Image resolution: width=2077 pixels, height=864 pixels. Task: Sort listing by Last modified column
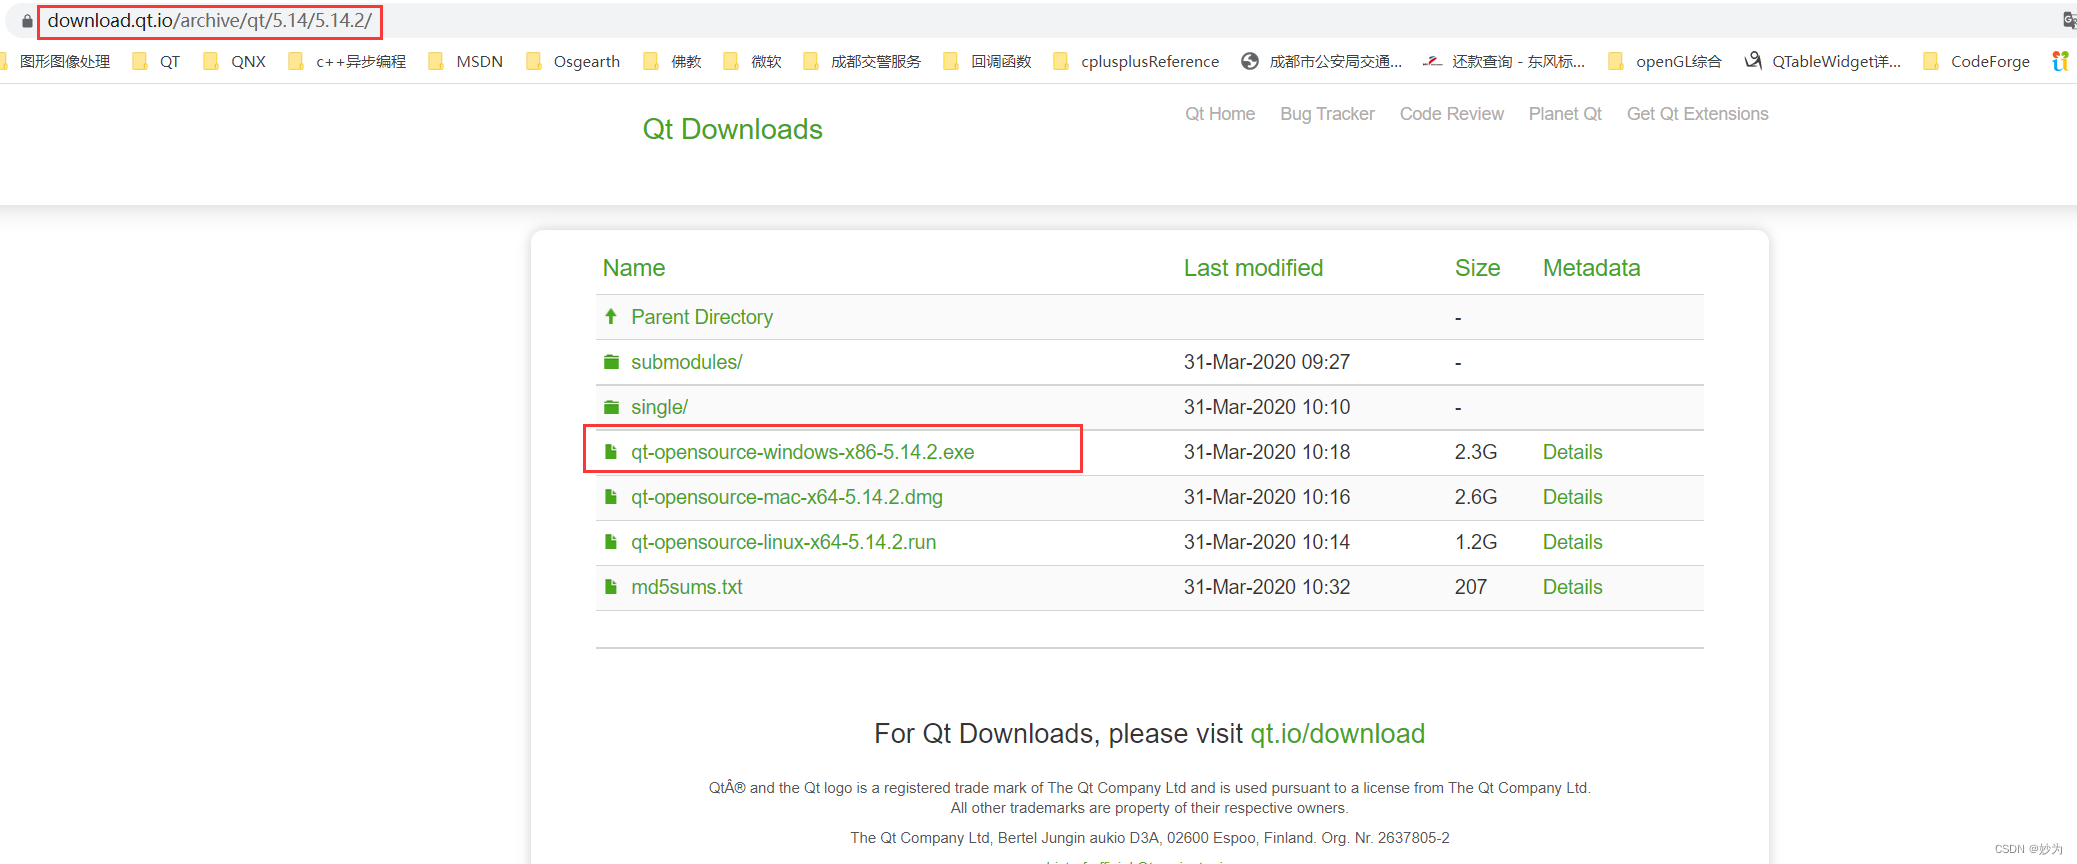[1253, 268]
